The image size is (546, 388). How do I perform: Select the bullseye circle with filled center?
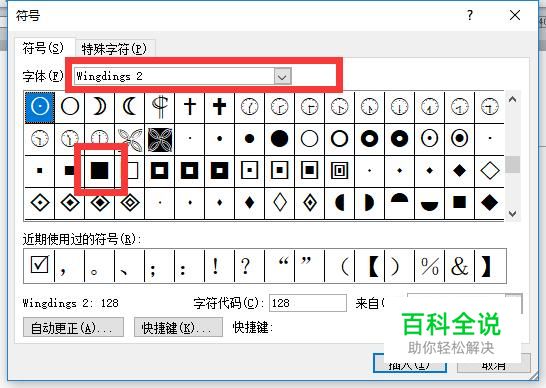[459, 139]
